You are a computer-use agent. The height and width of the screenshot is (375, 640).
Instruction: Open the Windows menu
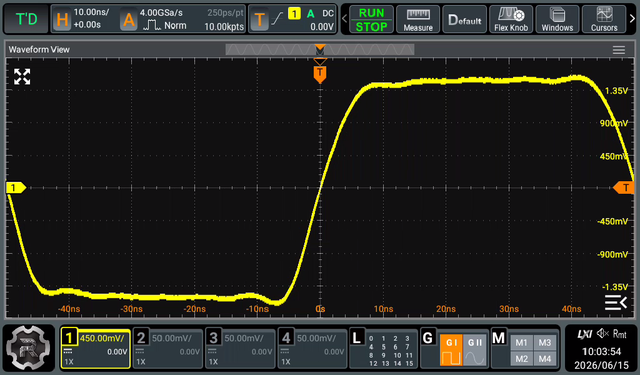tap(557, 19)
